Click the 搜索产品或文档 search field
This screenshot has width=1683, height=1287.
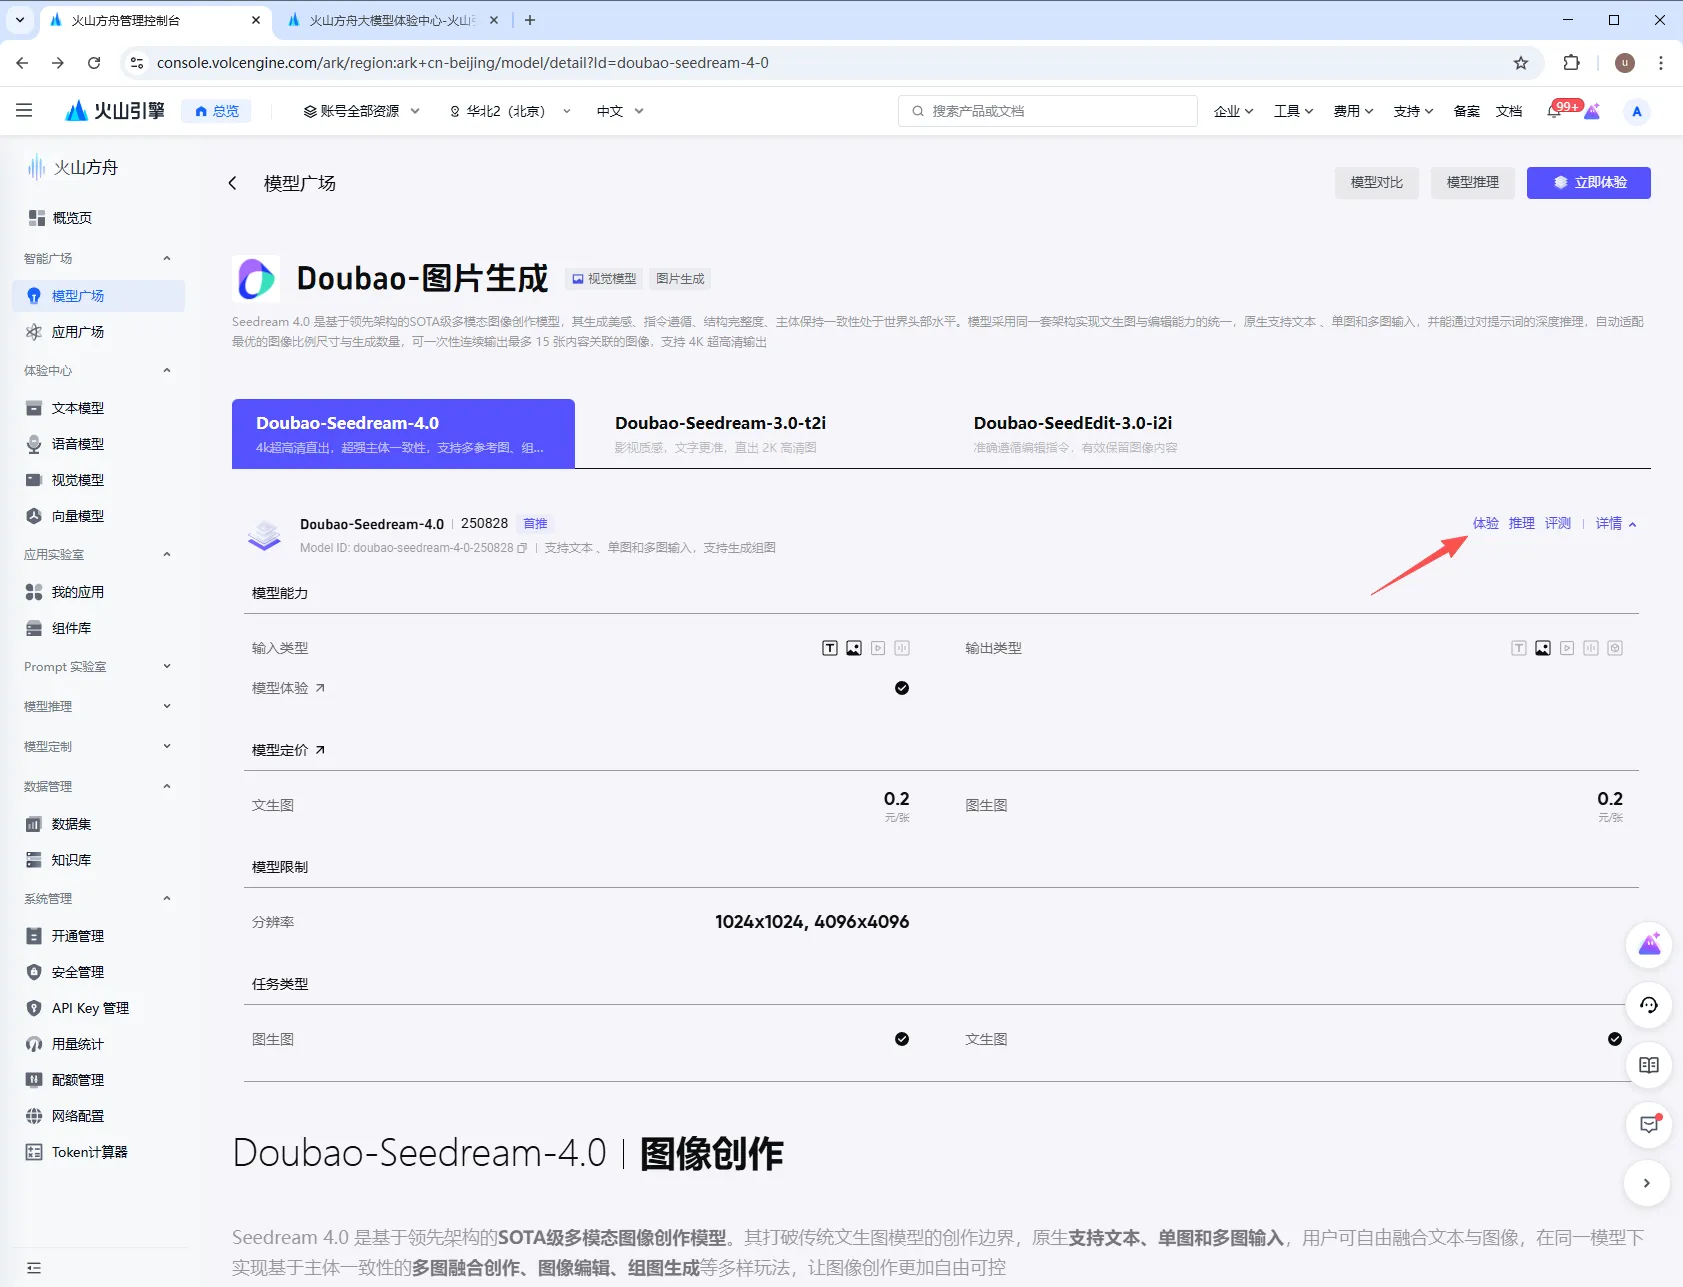[1050, 111]
